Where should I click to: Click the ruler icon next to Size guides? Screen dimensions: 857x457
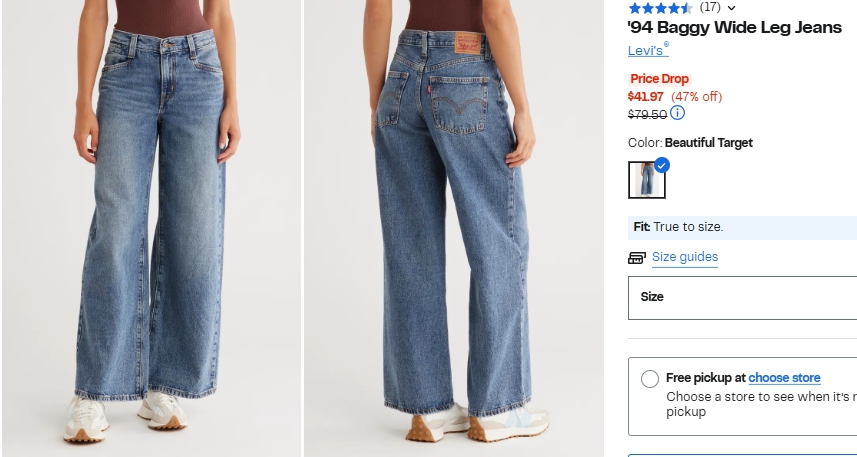[637, 257]
